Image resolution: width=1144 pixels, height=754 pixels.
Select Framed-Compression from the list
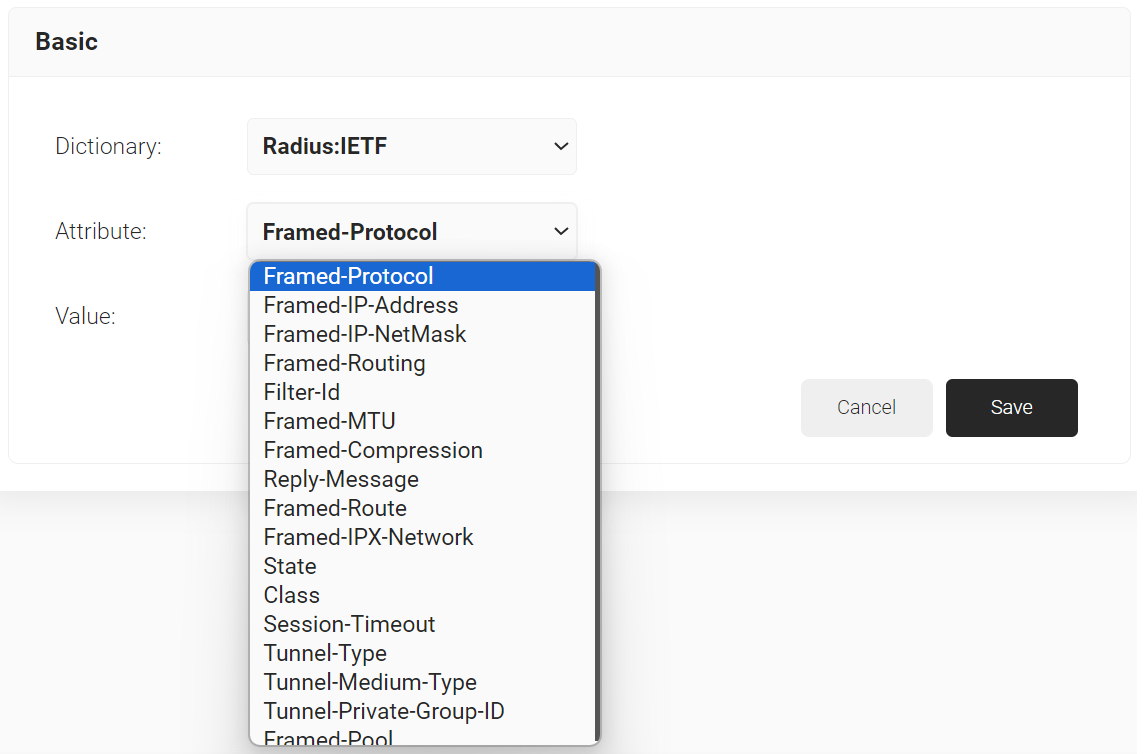pyautogui.click(x=422, y=451)
